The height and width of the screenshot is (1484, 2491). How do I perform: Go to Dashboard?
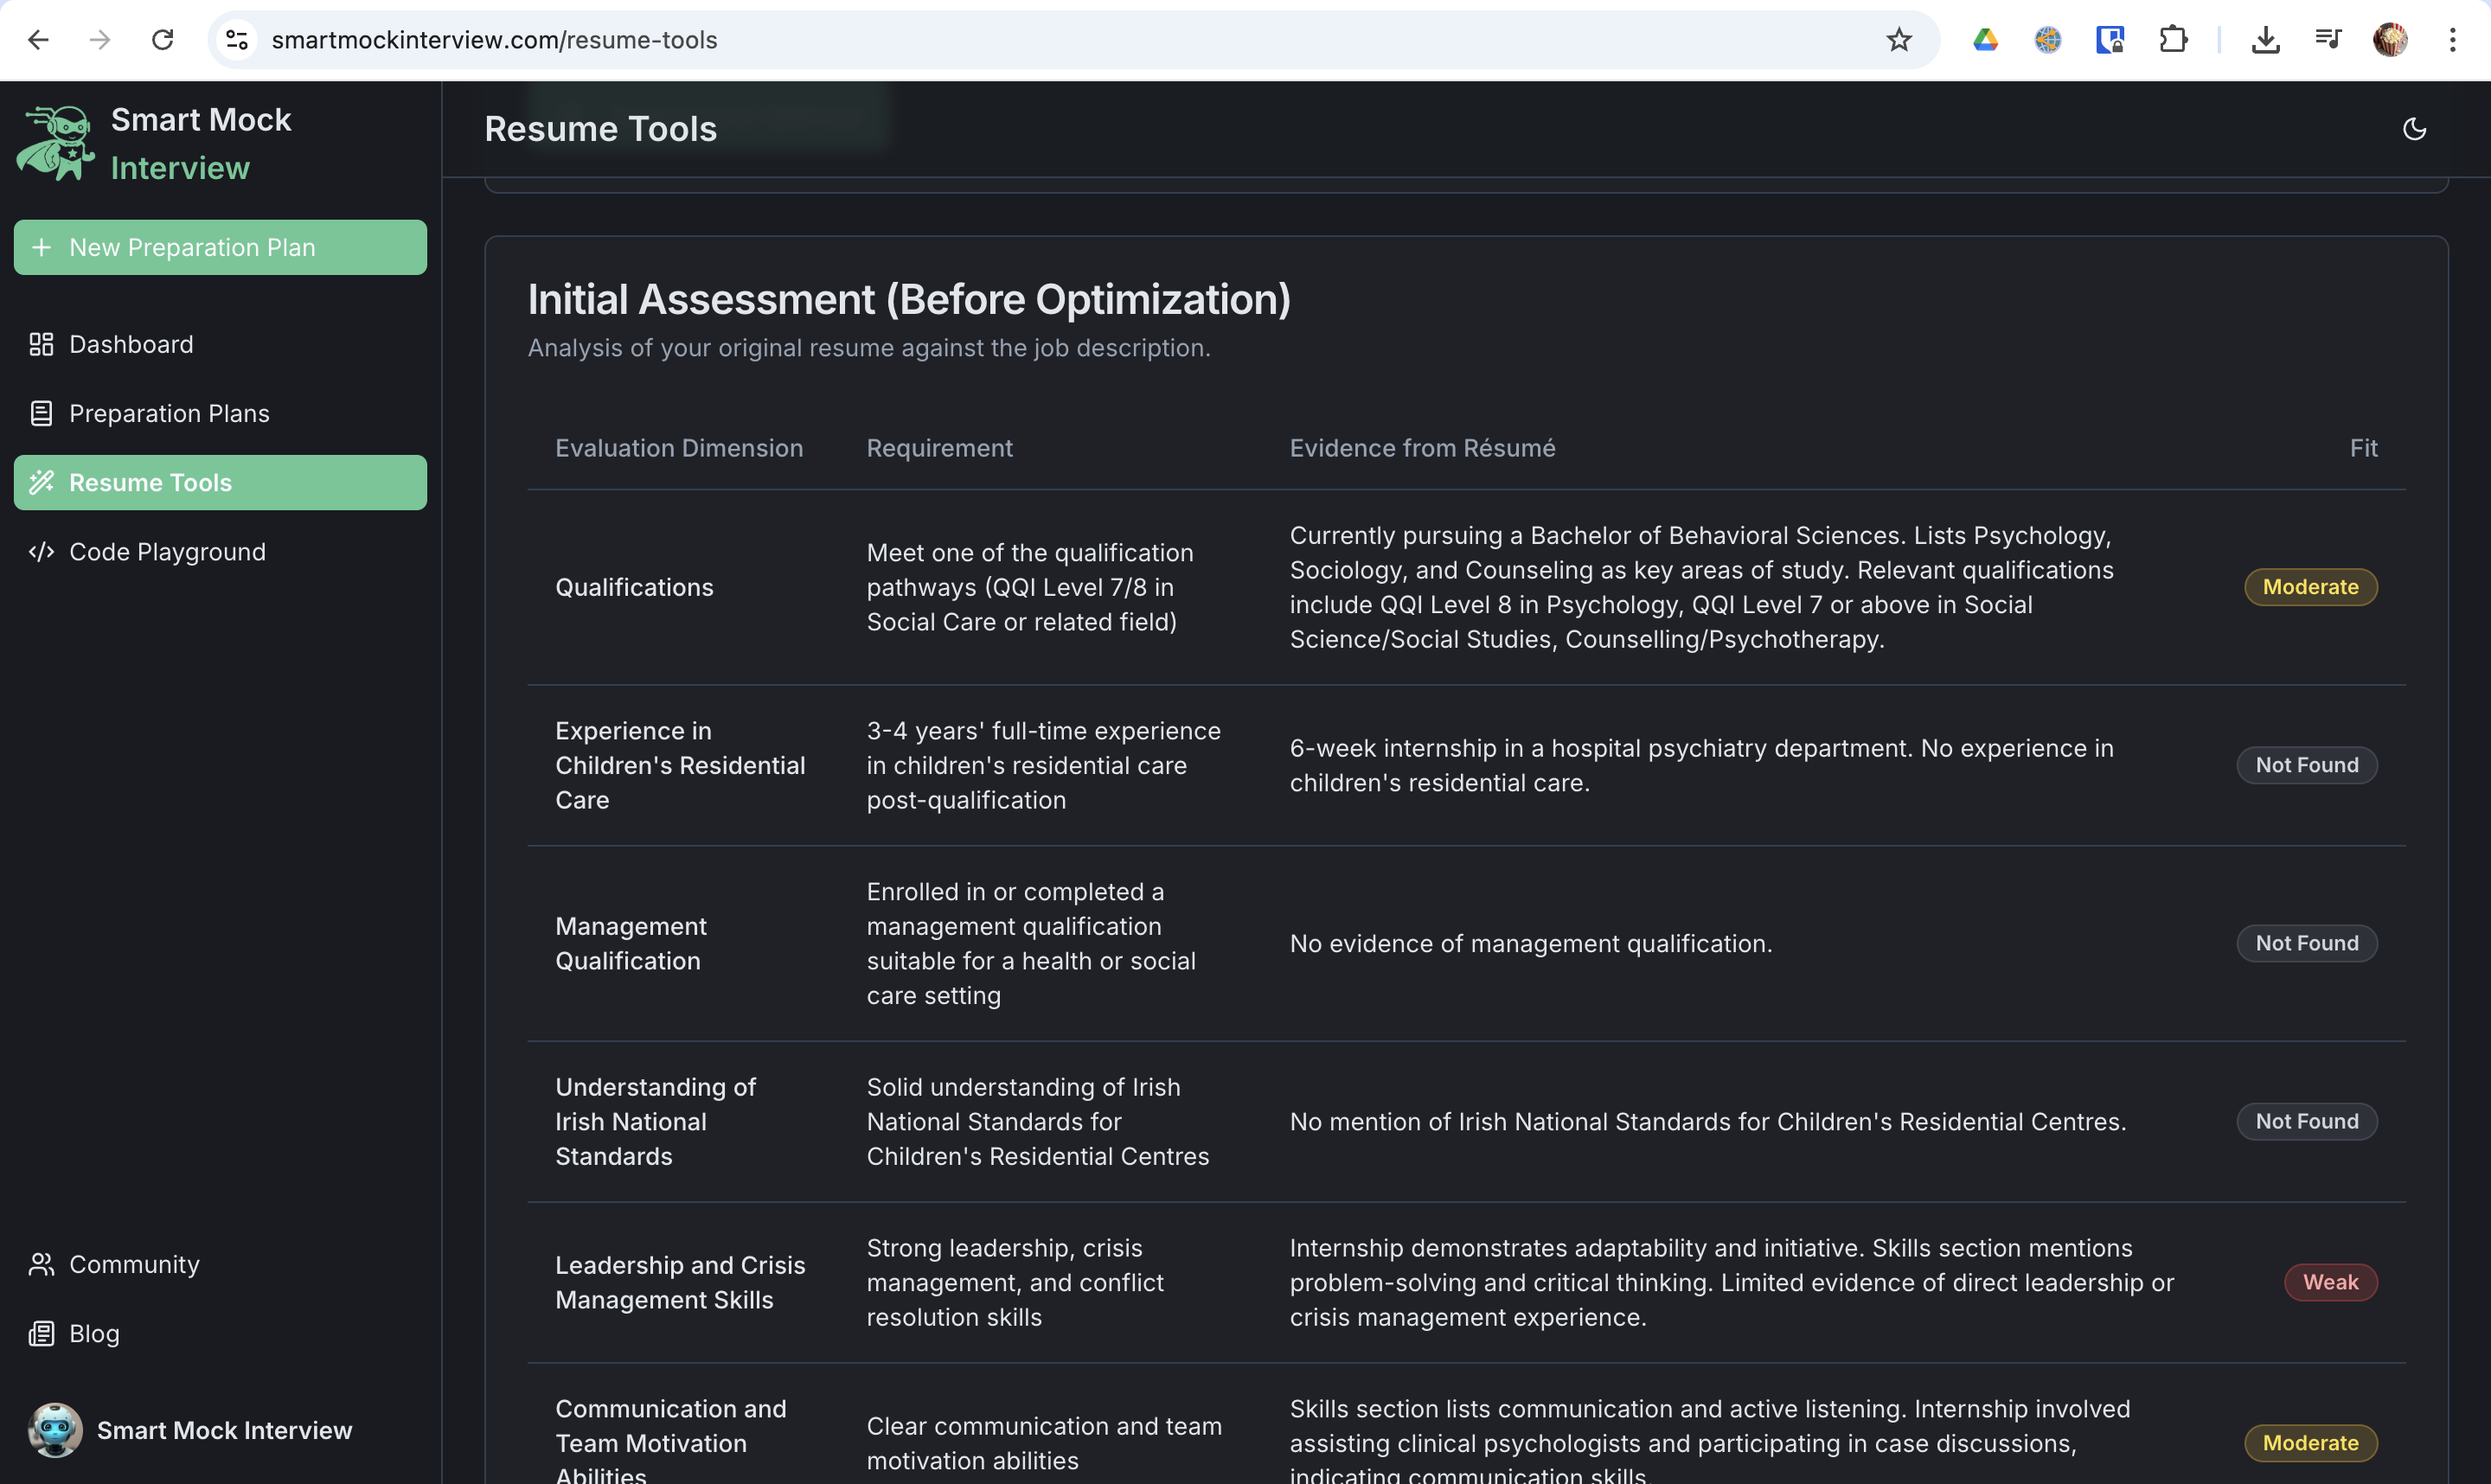click(x=220, y=344)
